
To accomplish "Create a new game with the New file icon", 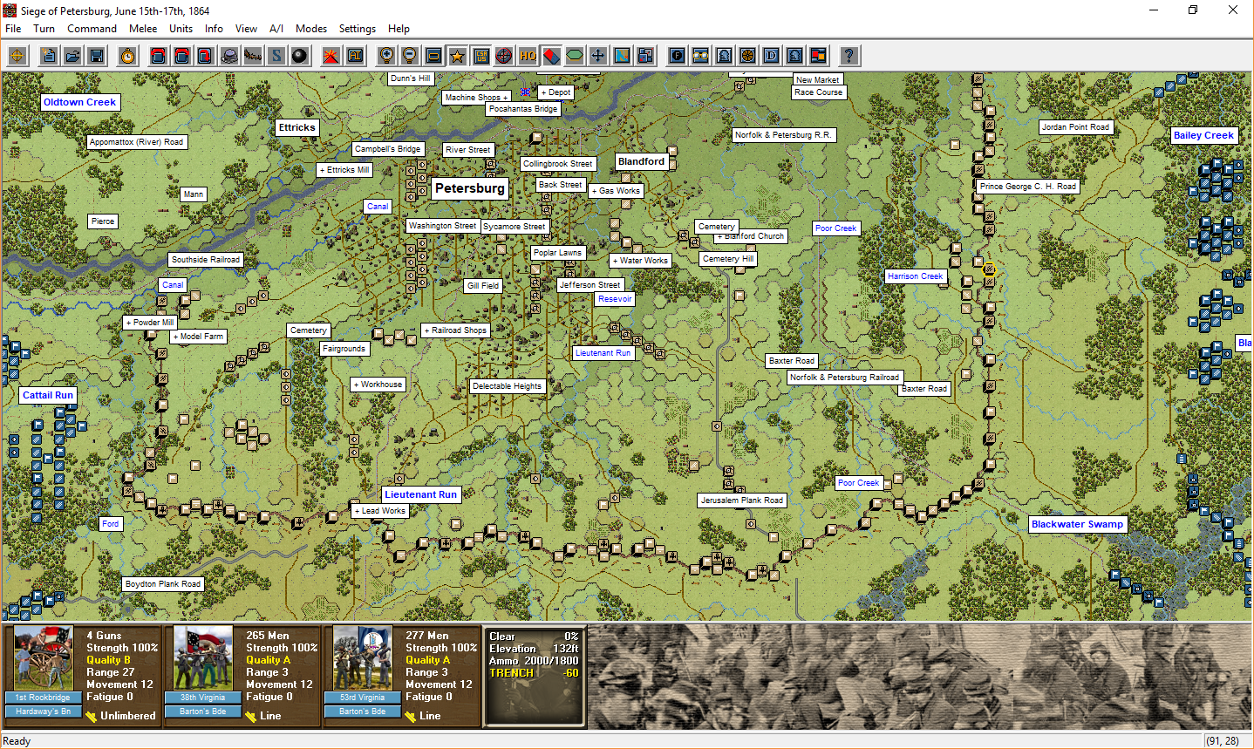I will (x=48, y=56).
